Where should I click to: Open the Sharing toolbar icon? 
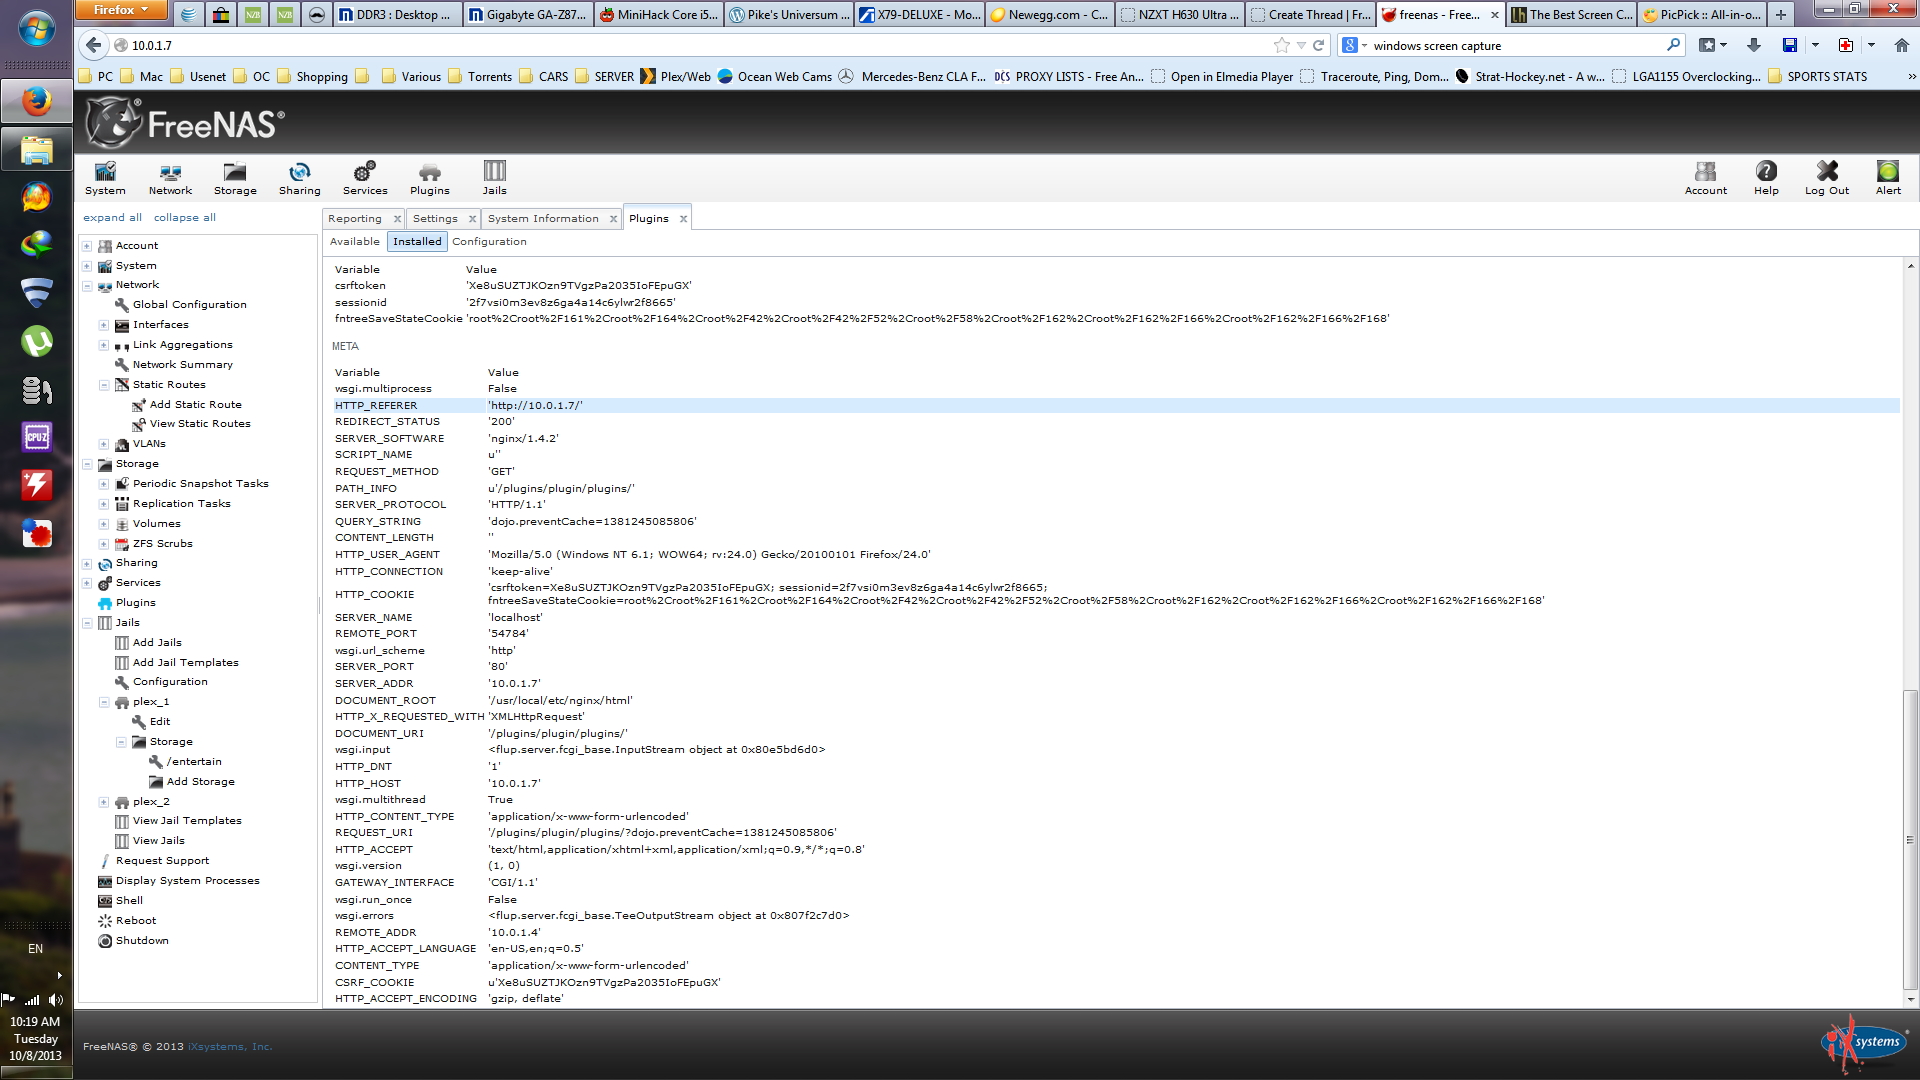click(299, 178)
